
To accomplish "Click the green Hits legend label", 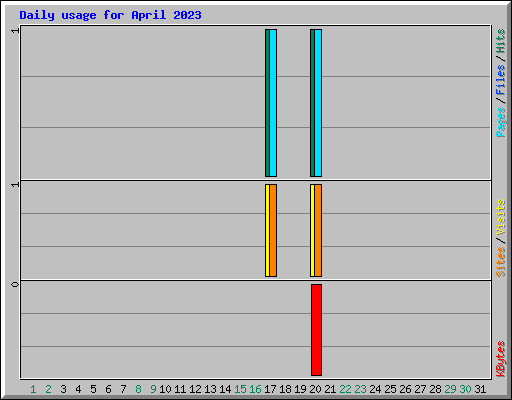I will pos(500,41).
